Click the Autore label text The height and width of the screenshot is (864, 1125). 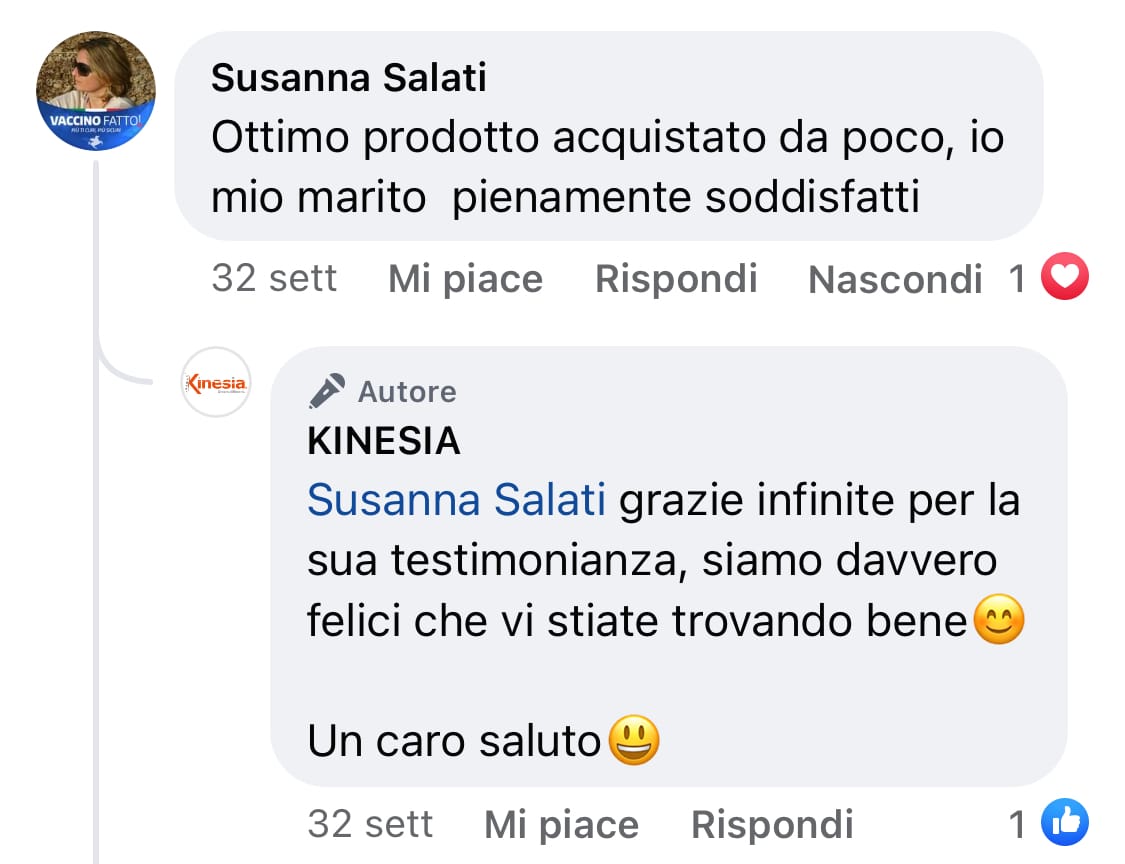point(407,392)
